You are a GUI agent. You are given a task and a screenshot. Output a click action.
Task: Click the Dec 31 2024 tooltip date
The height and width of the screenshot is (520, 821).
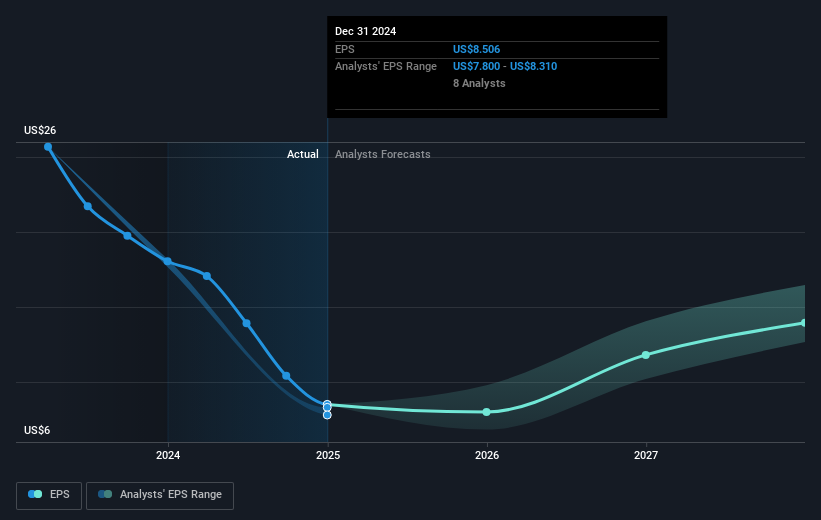click(365, 31)
